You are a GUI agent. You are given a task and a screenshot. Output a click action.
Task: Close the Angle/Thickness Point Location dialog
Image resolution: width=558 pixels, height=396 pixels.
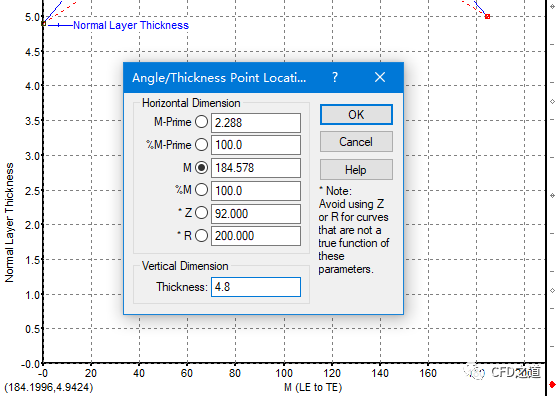380,77
